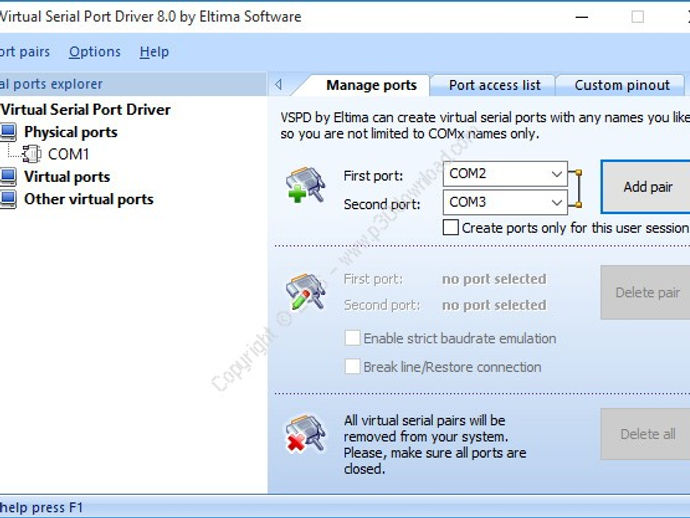The width and height of the screenshot is (690, 518).
Task: Click the delete-all connector icon with red X
Action: 305,434
